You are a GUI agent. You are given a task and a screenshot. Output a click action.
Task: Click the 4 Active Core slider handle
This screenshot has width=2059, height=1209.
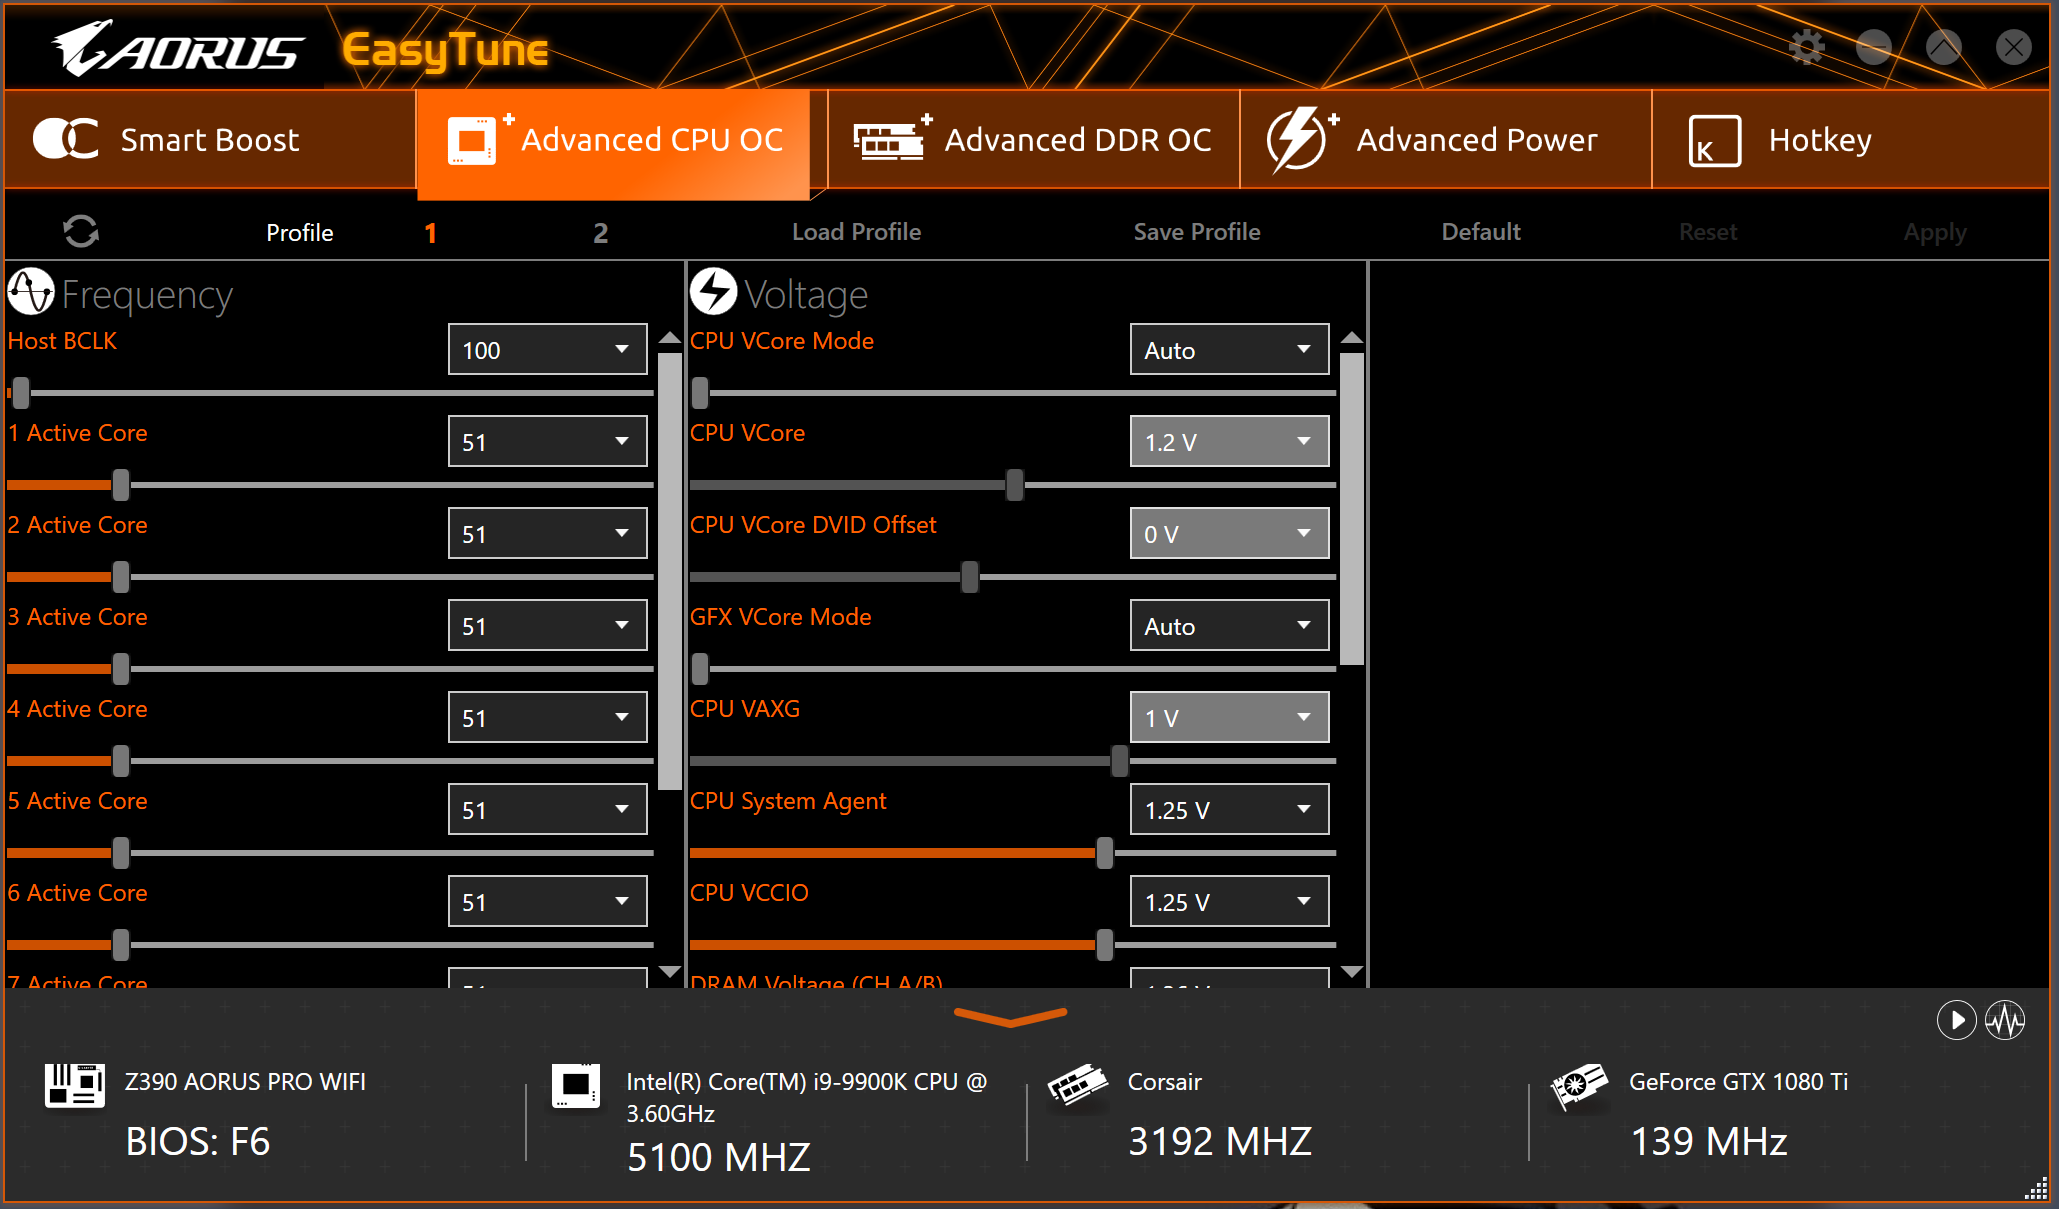[x=121, y=761]
